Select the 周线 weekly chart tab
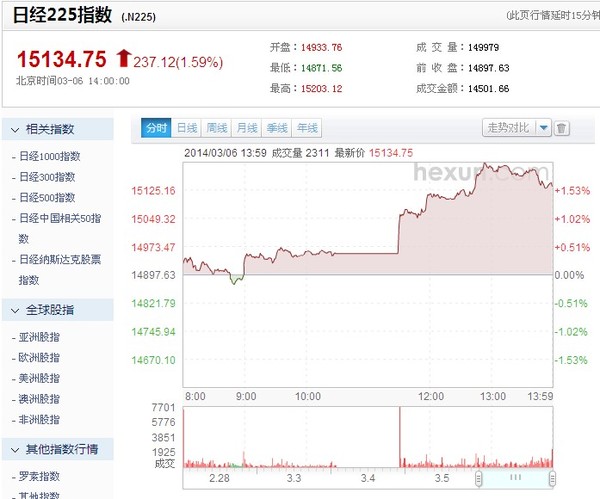Viewport: 600px width, 499px height. click(x=217, y=128)
